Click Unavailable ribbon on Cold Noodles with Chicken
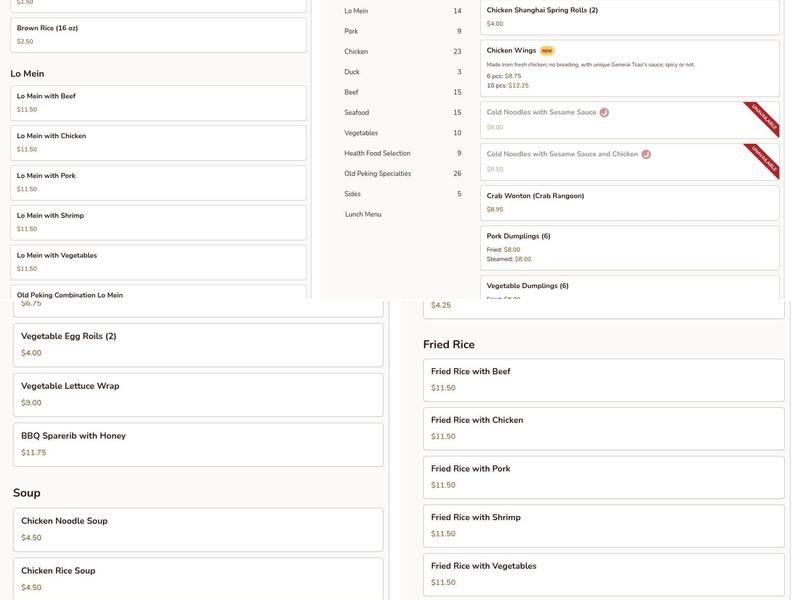Image resolution: width=800 pixels, height=600 pixels. click(763, 159)
